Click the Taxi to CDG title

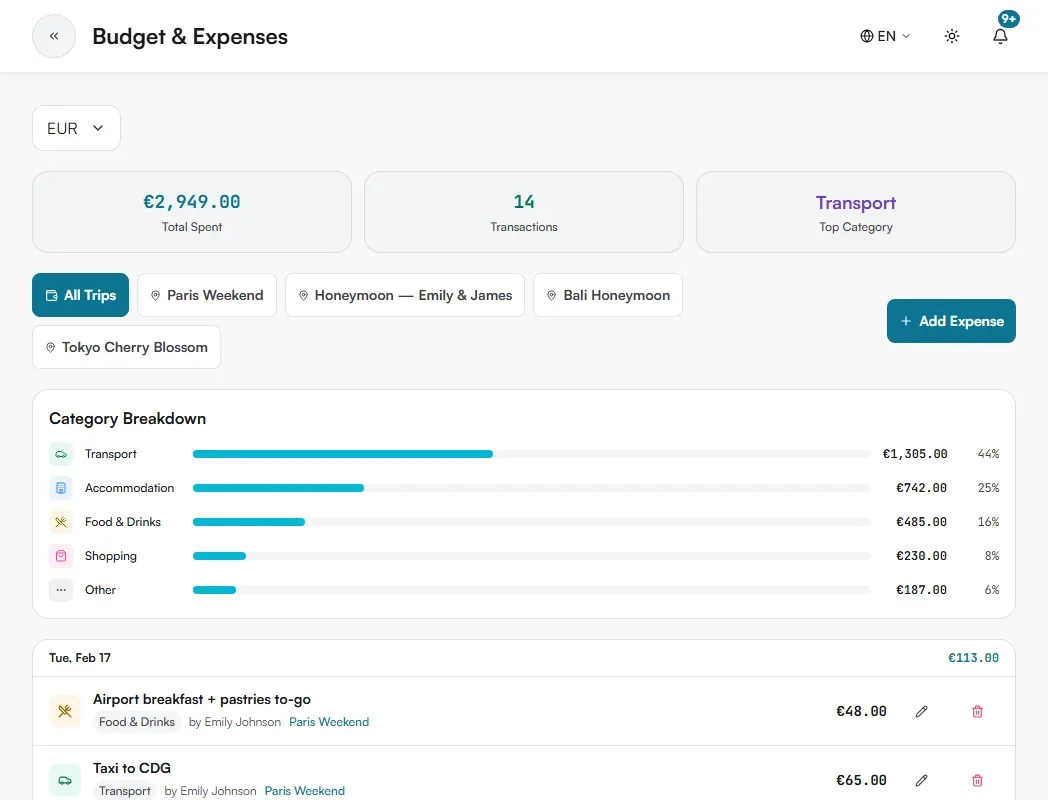tap(132, 768)
